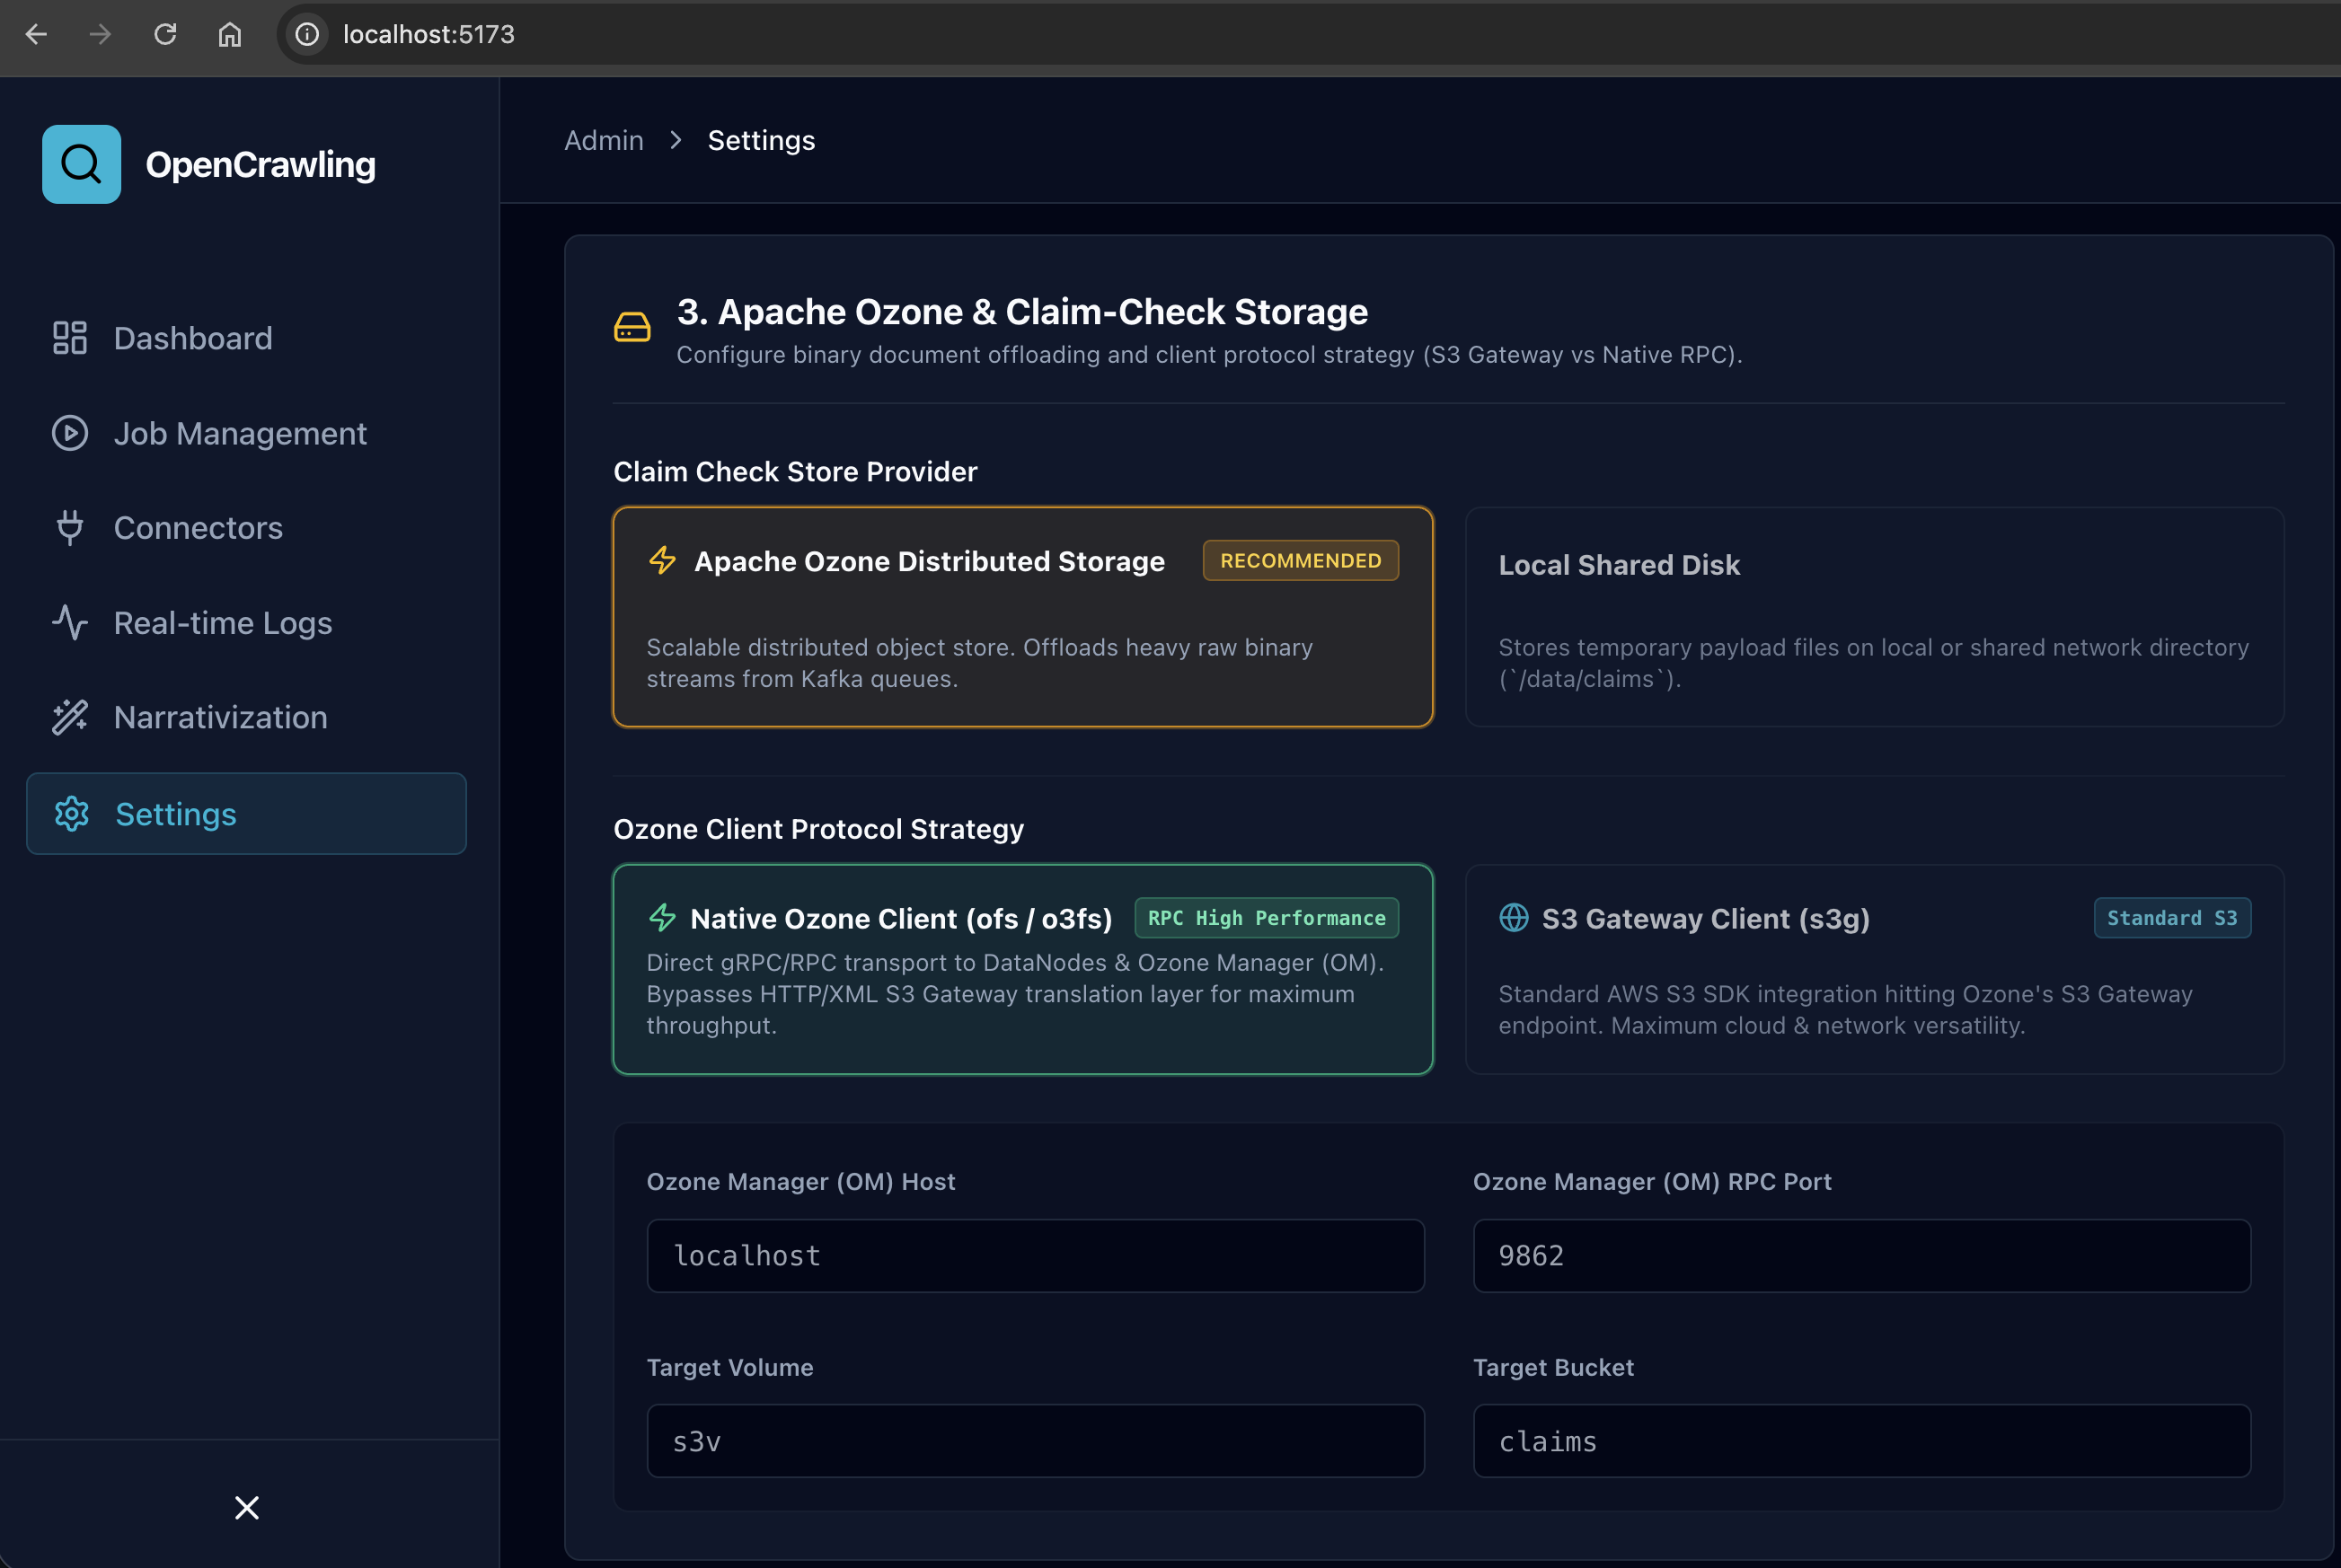Click the hard-drive icon beside section 3 heading
The width and height of the screenshot is (2341, 1568).
click(632, 327)
